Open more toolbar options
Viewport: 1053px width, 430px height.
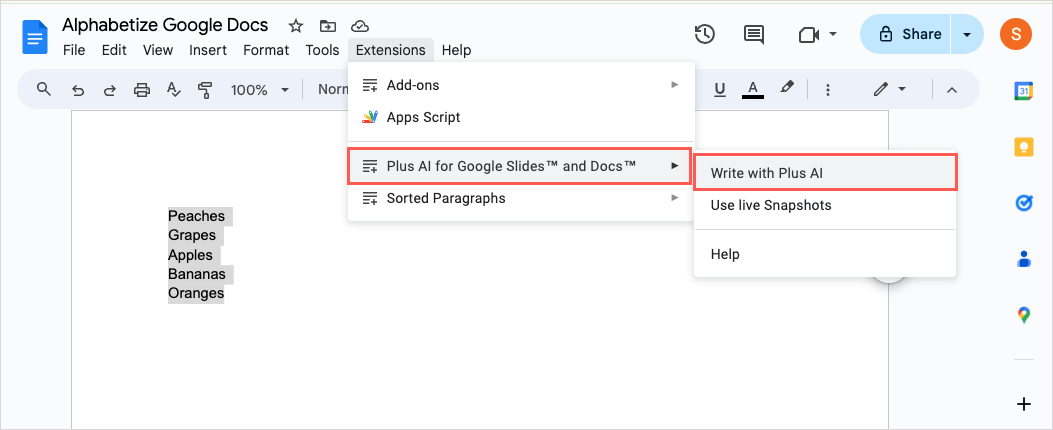pos(828,89)
